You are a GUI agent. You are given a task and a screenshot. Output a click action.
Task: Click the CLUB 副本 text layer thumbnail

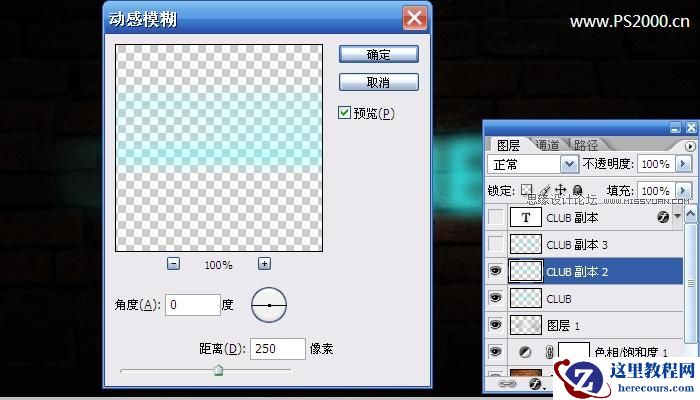click(525, 217)
